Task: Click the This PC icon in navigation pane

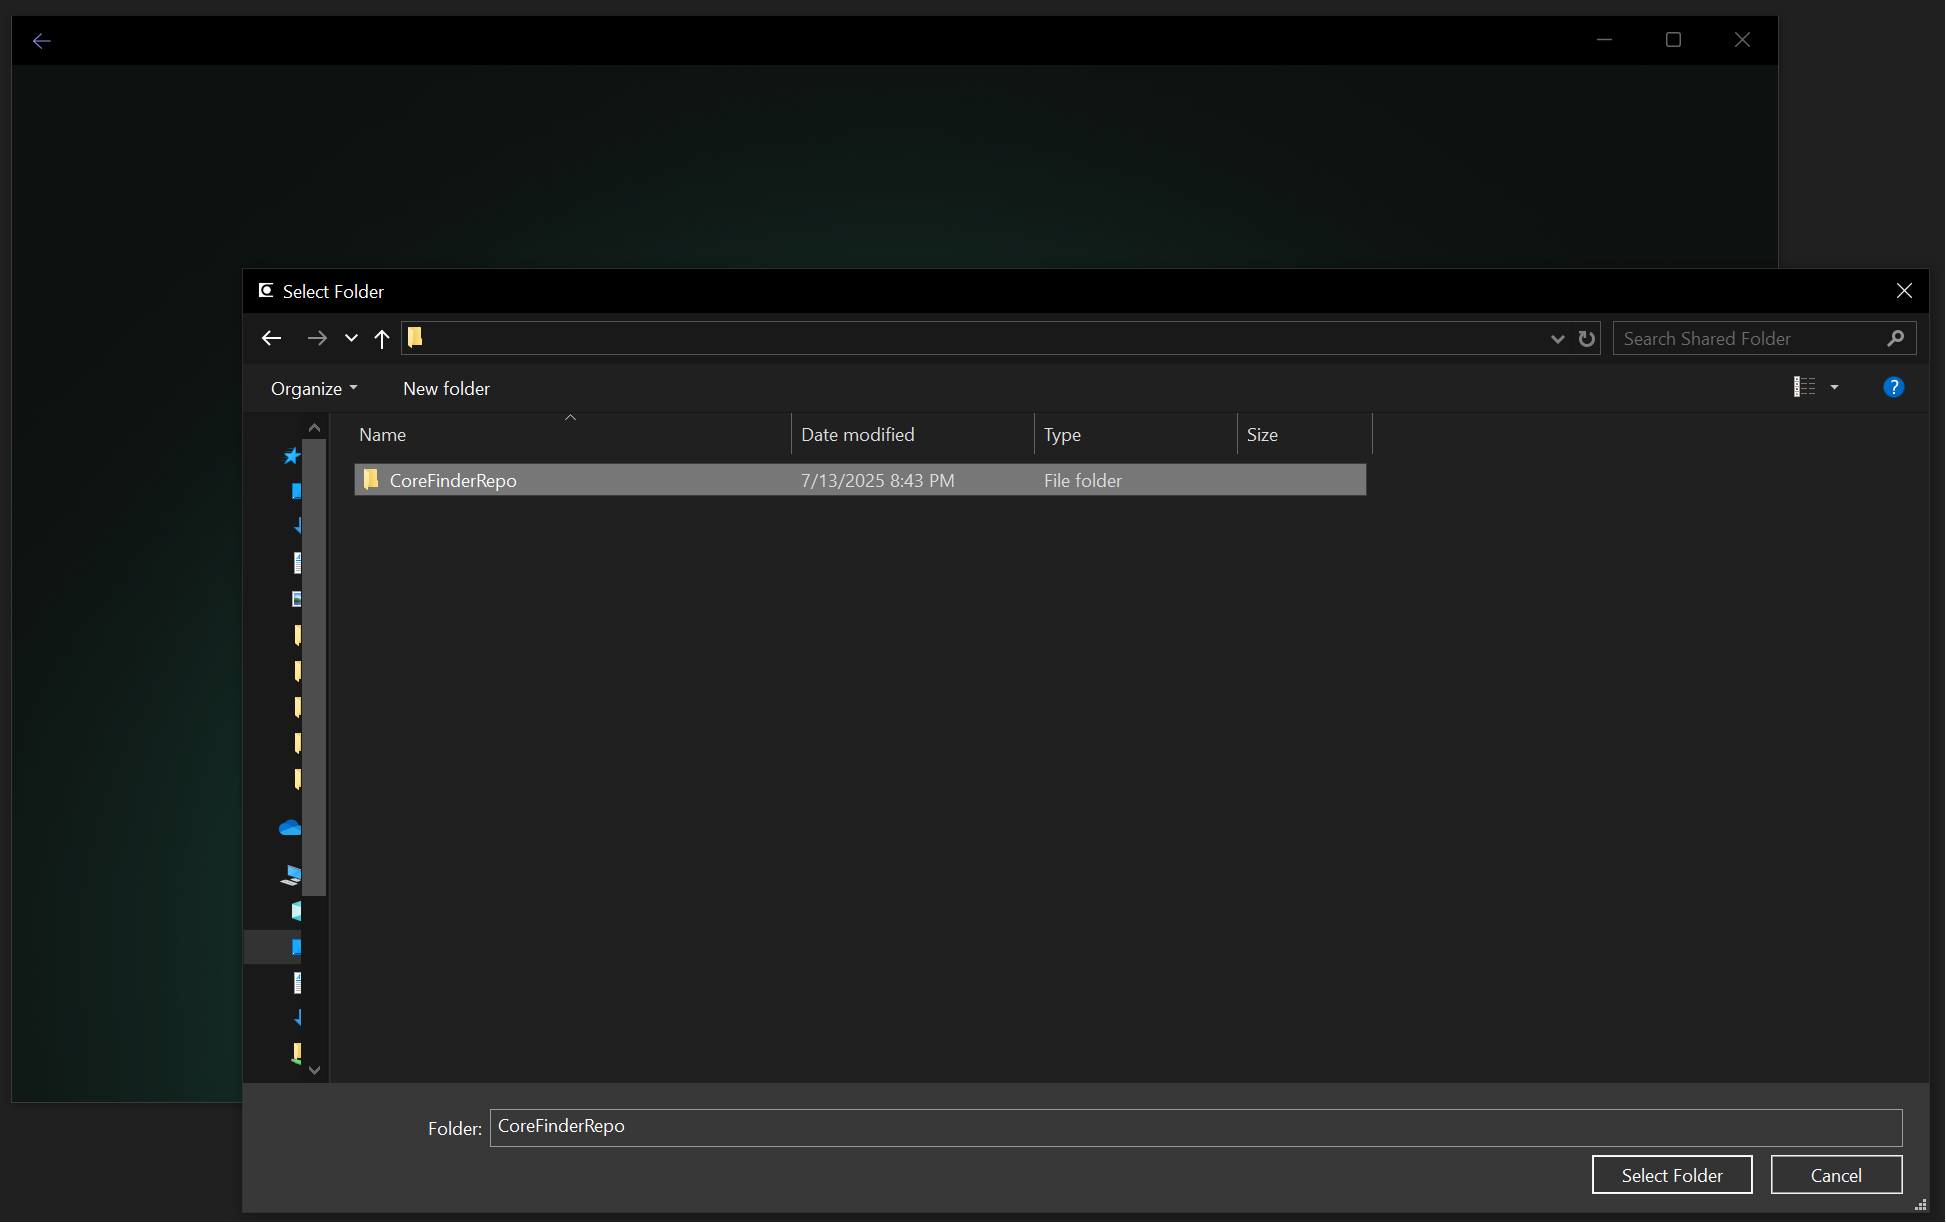Action: pyautogui.click(x=290, y=873)
